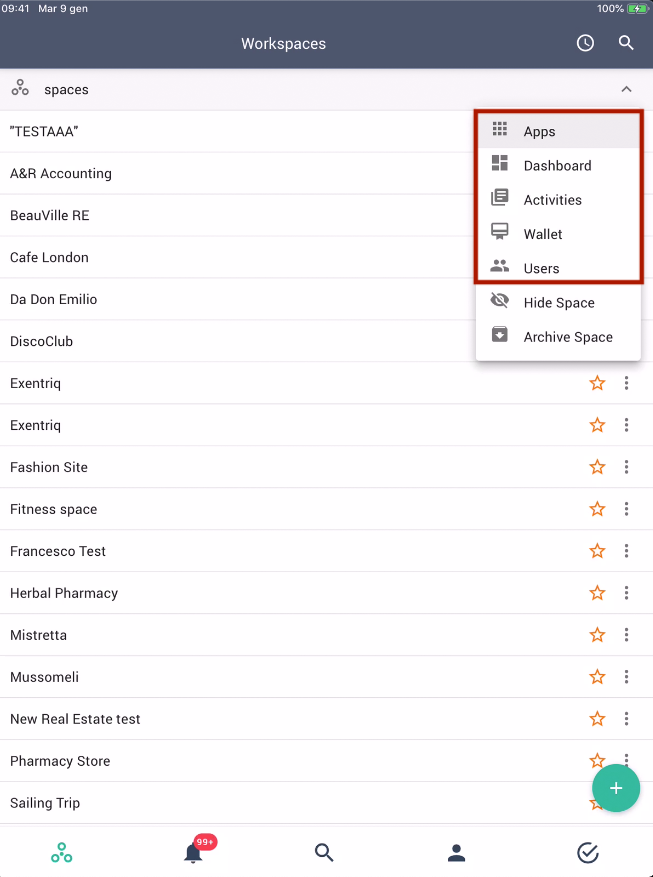Viewport: 653px width, 877px height.
Task: Open the recent history clock icon
Action: tap(585, 43)
